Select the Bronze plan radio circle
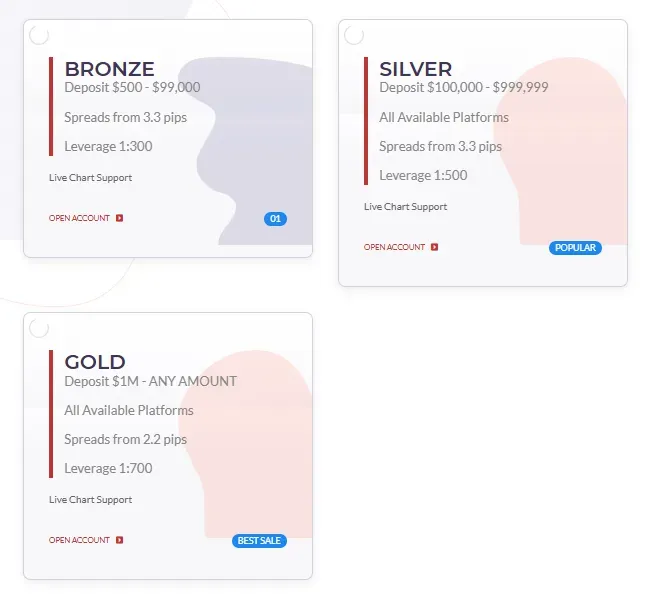Screen dimensions: 649x597 pos(39,36)
